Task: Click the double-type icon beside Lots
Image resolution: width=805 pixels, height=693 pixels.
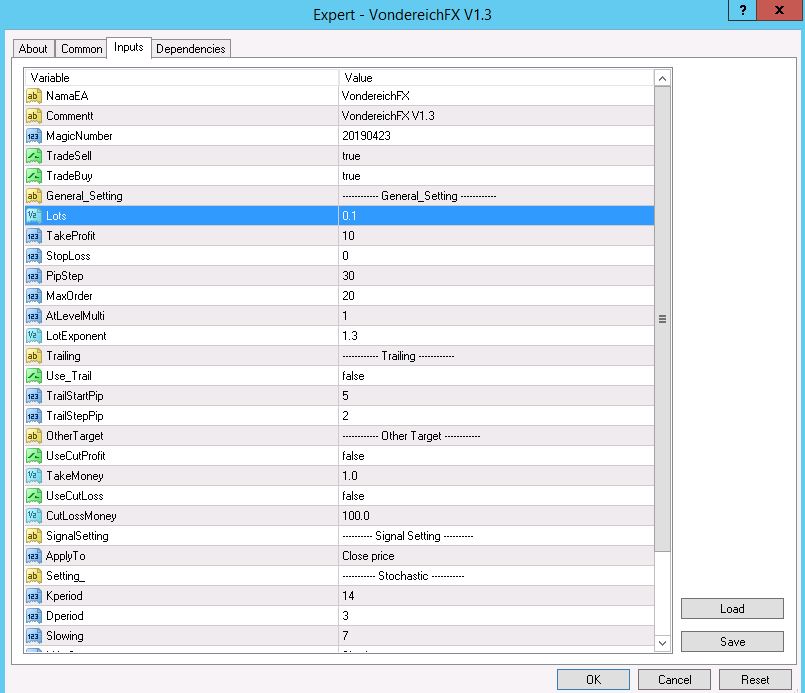Action: click(x=33, y=216)
